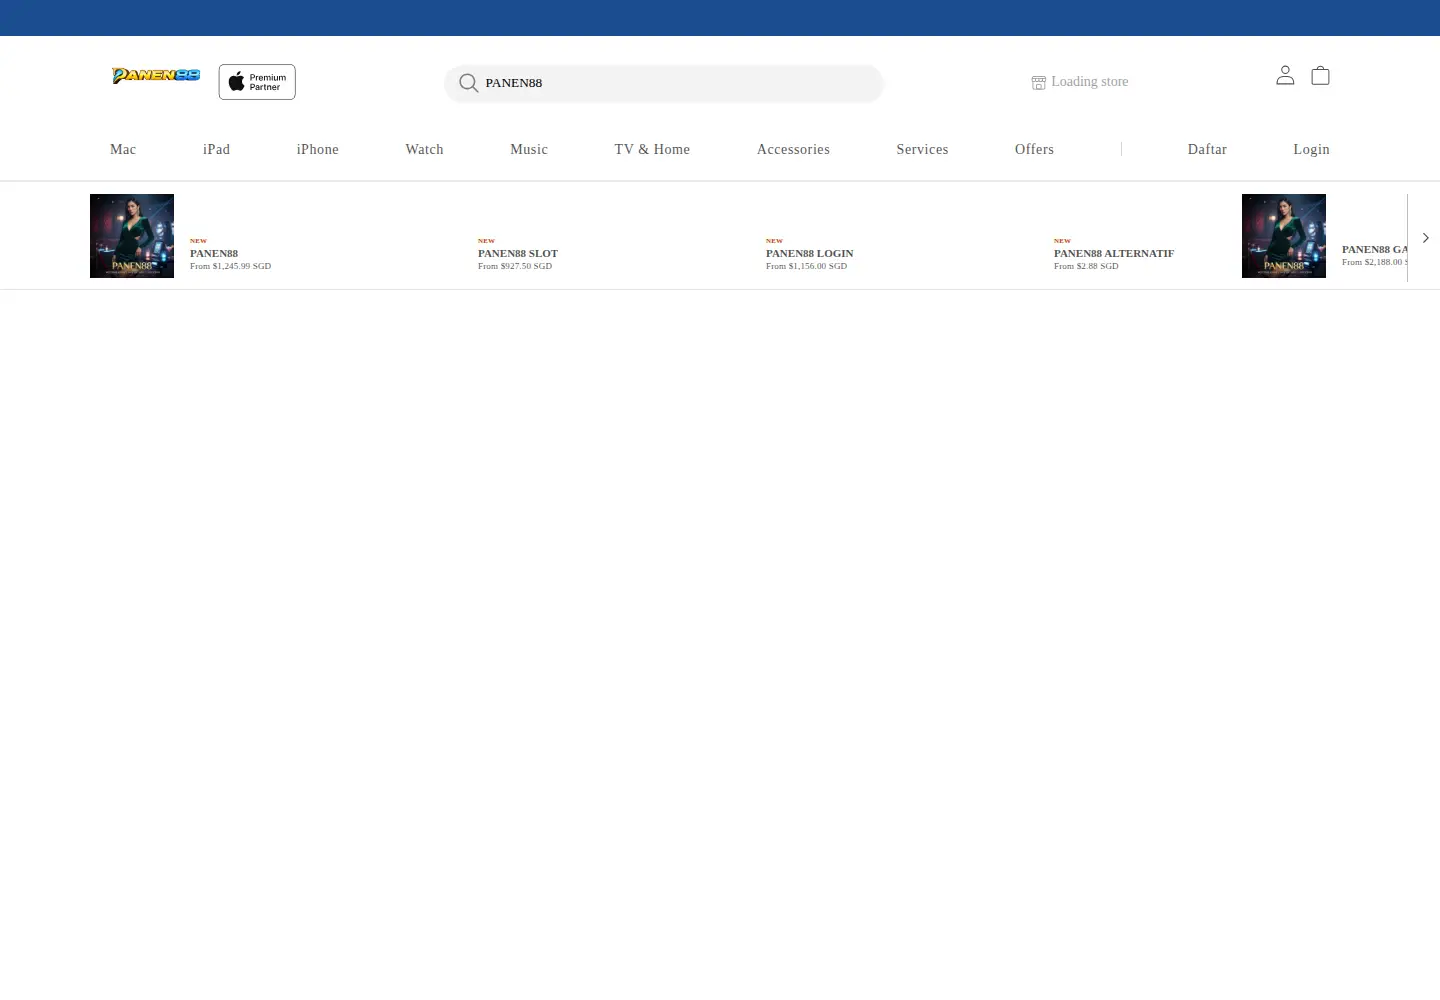Click the search magnifier icon
This screenshot has height=1000, width=1440.
pyautogui.click(x=468, y=83)
